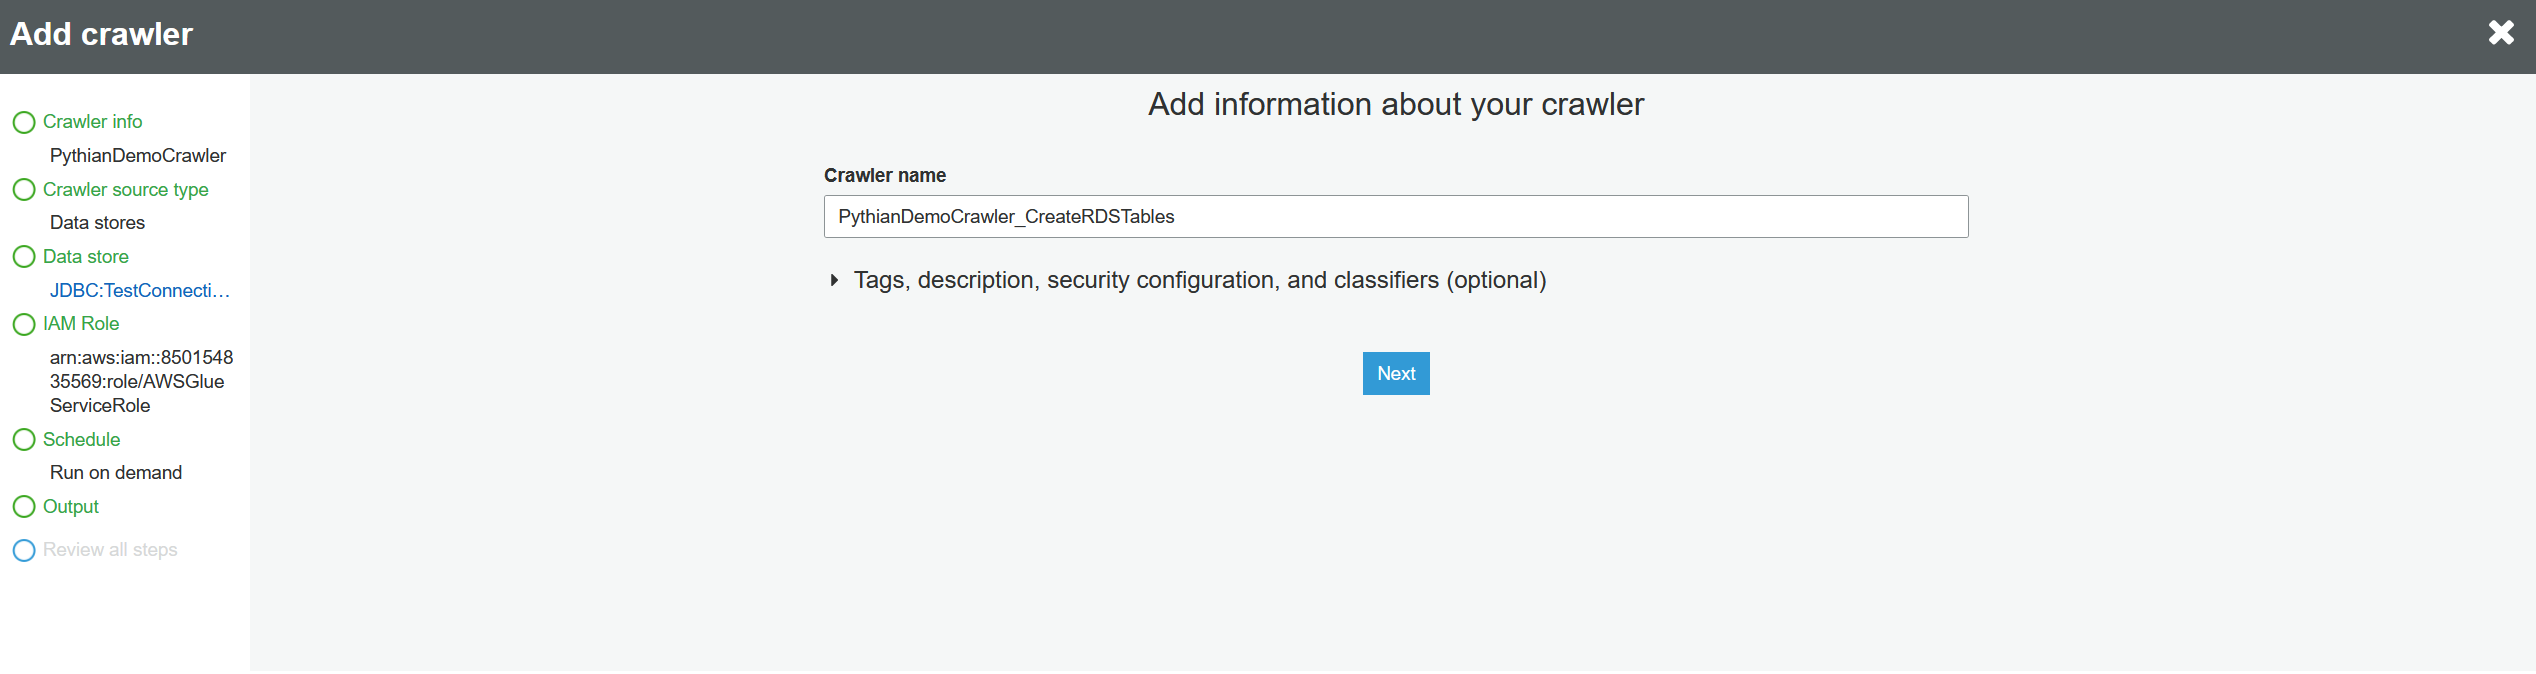Click the Review all steps label
The image size is (2536, 674).
pos(110,550)
